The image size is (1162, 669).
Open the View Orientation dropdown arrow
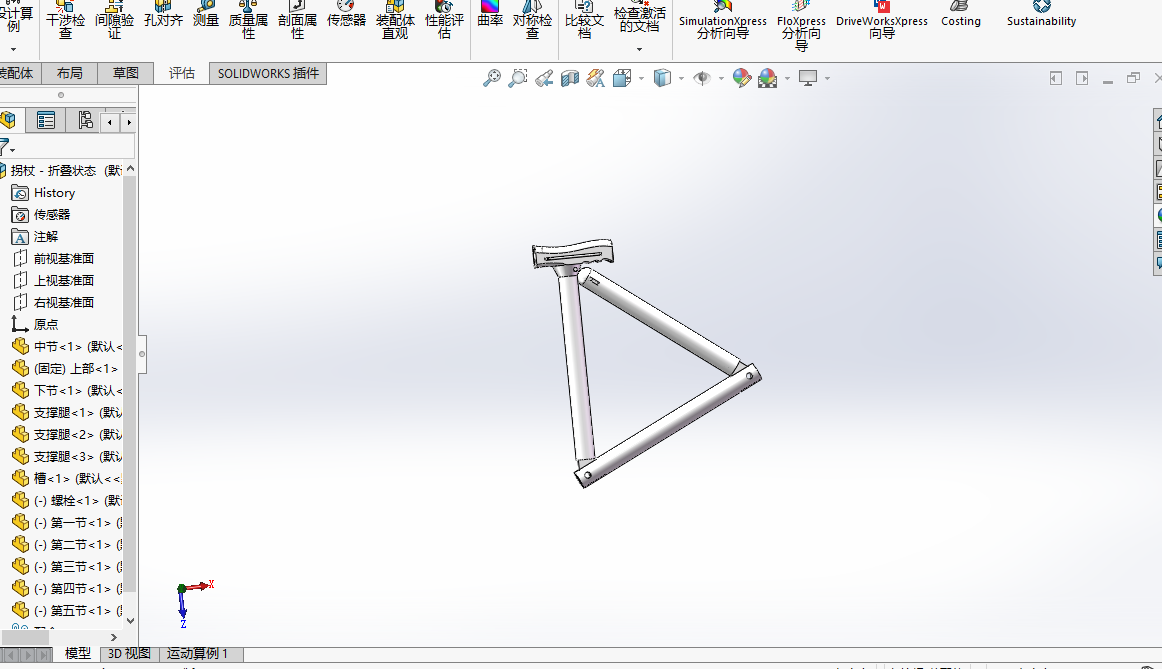(x=642, y=78)
